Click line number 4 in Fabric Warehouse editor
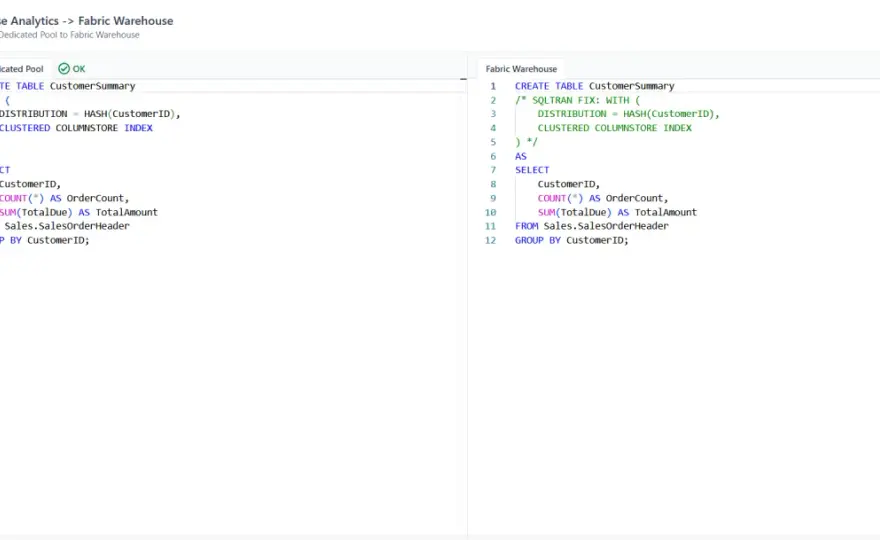 (x=493, y=128)
